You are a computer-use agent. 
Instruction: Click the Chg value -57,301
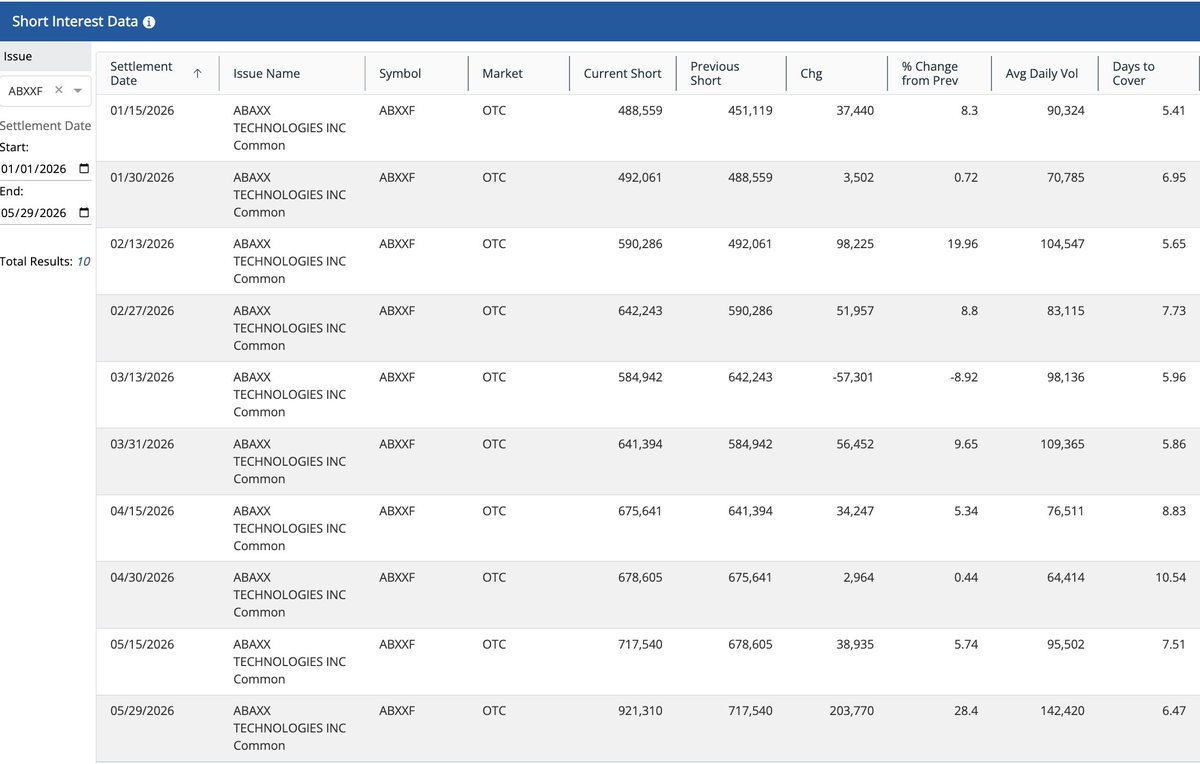(852, 377)
